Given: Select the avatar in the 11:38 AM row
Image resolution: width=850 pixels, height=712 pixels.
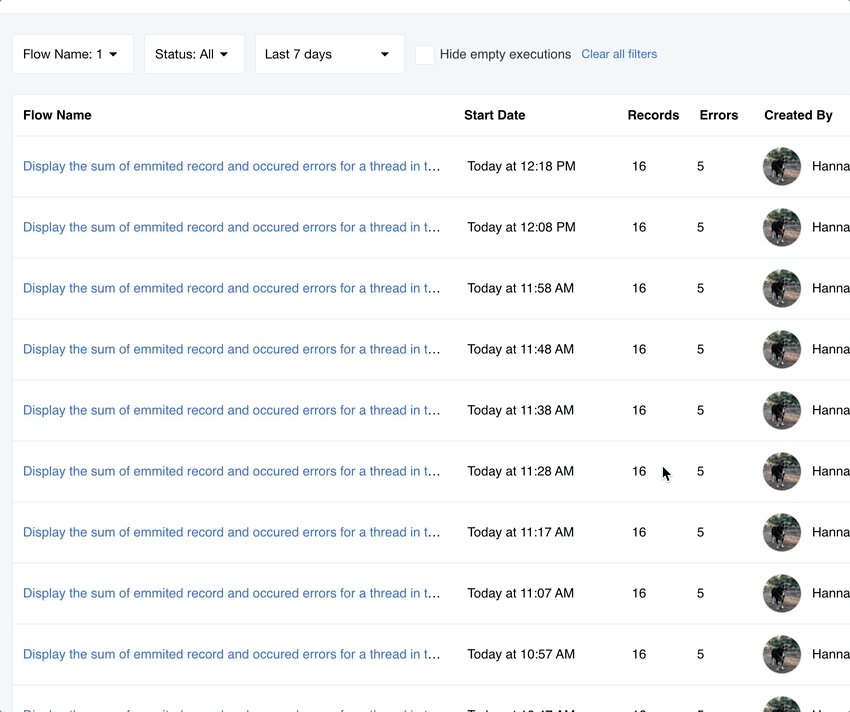Looking at the screenshot, I should [x=781, y=411].
